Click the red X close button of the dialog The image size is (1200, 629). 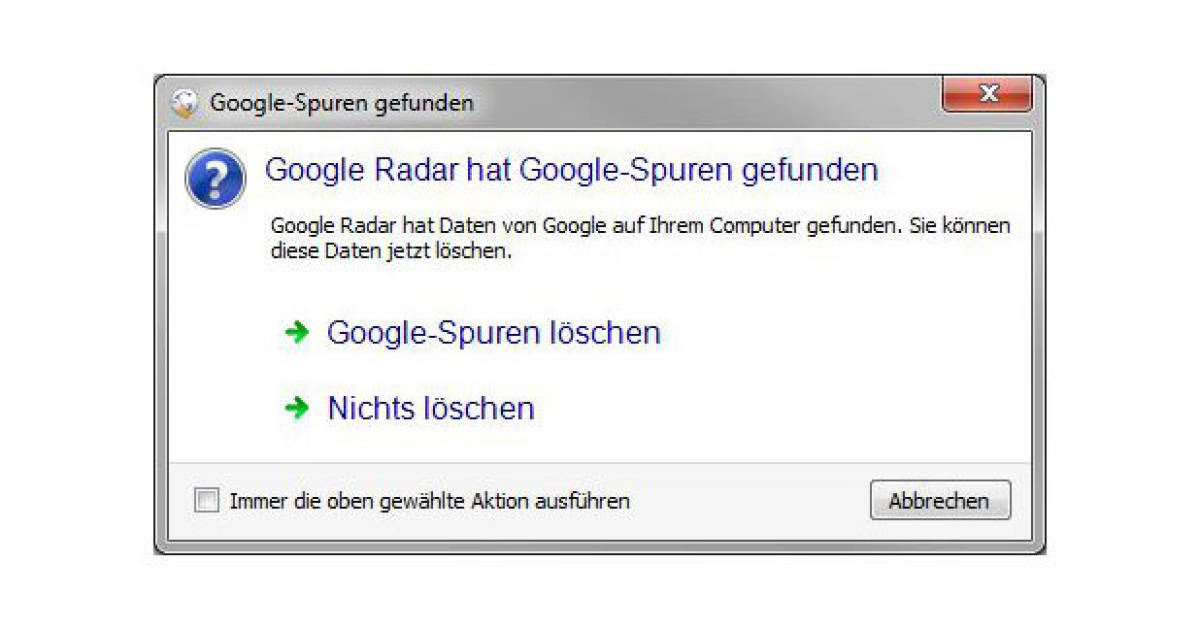[988, 94]
